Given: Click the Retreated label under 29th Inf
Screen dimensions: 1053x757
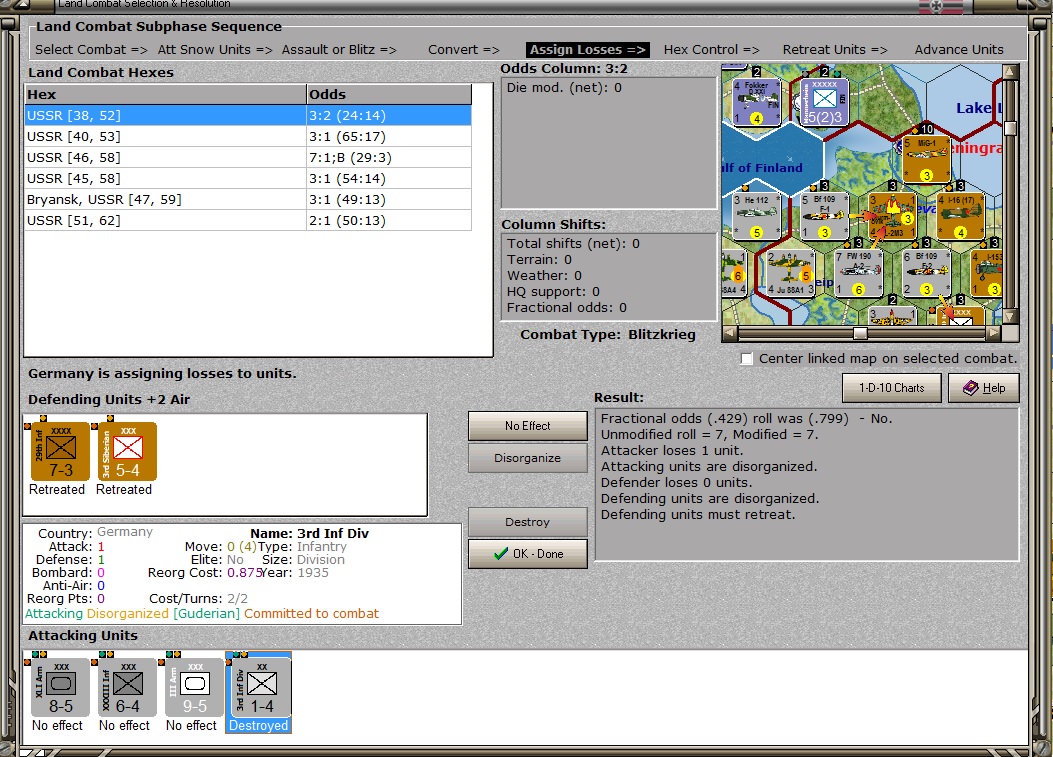Looking at the screenshot, I should click(57, 490).
